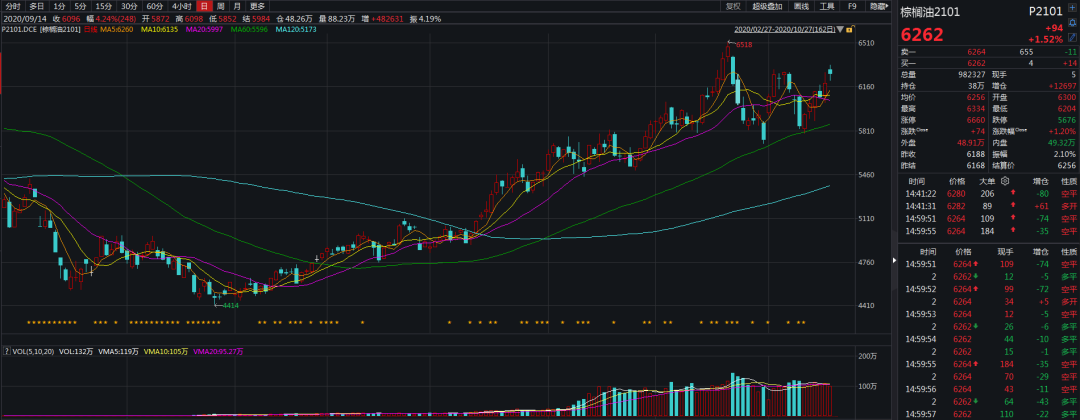Open the pencil edit icon beside price change
Image resolution: width=1080 pixels, height=420 pixels.
click(x=1074, y=37)
